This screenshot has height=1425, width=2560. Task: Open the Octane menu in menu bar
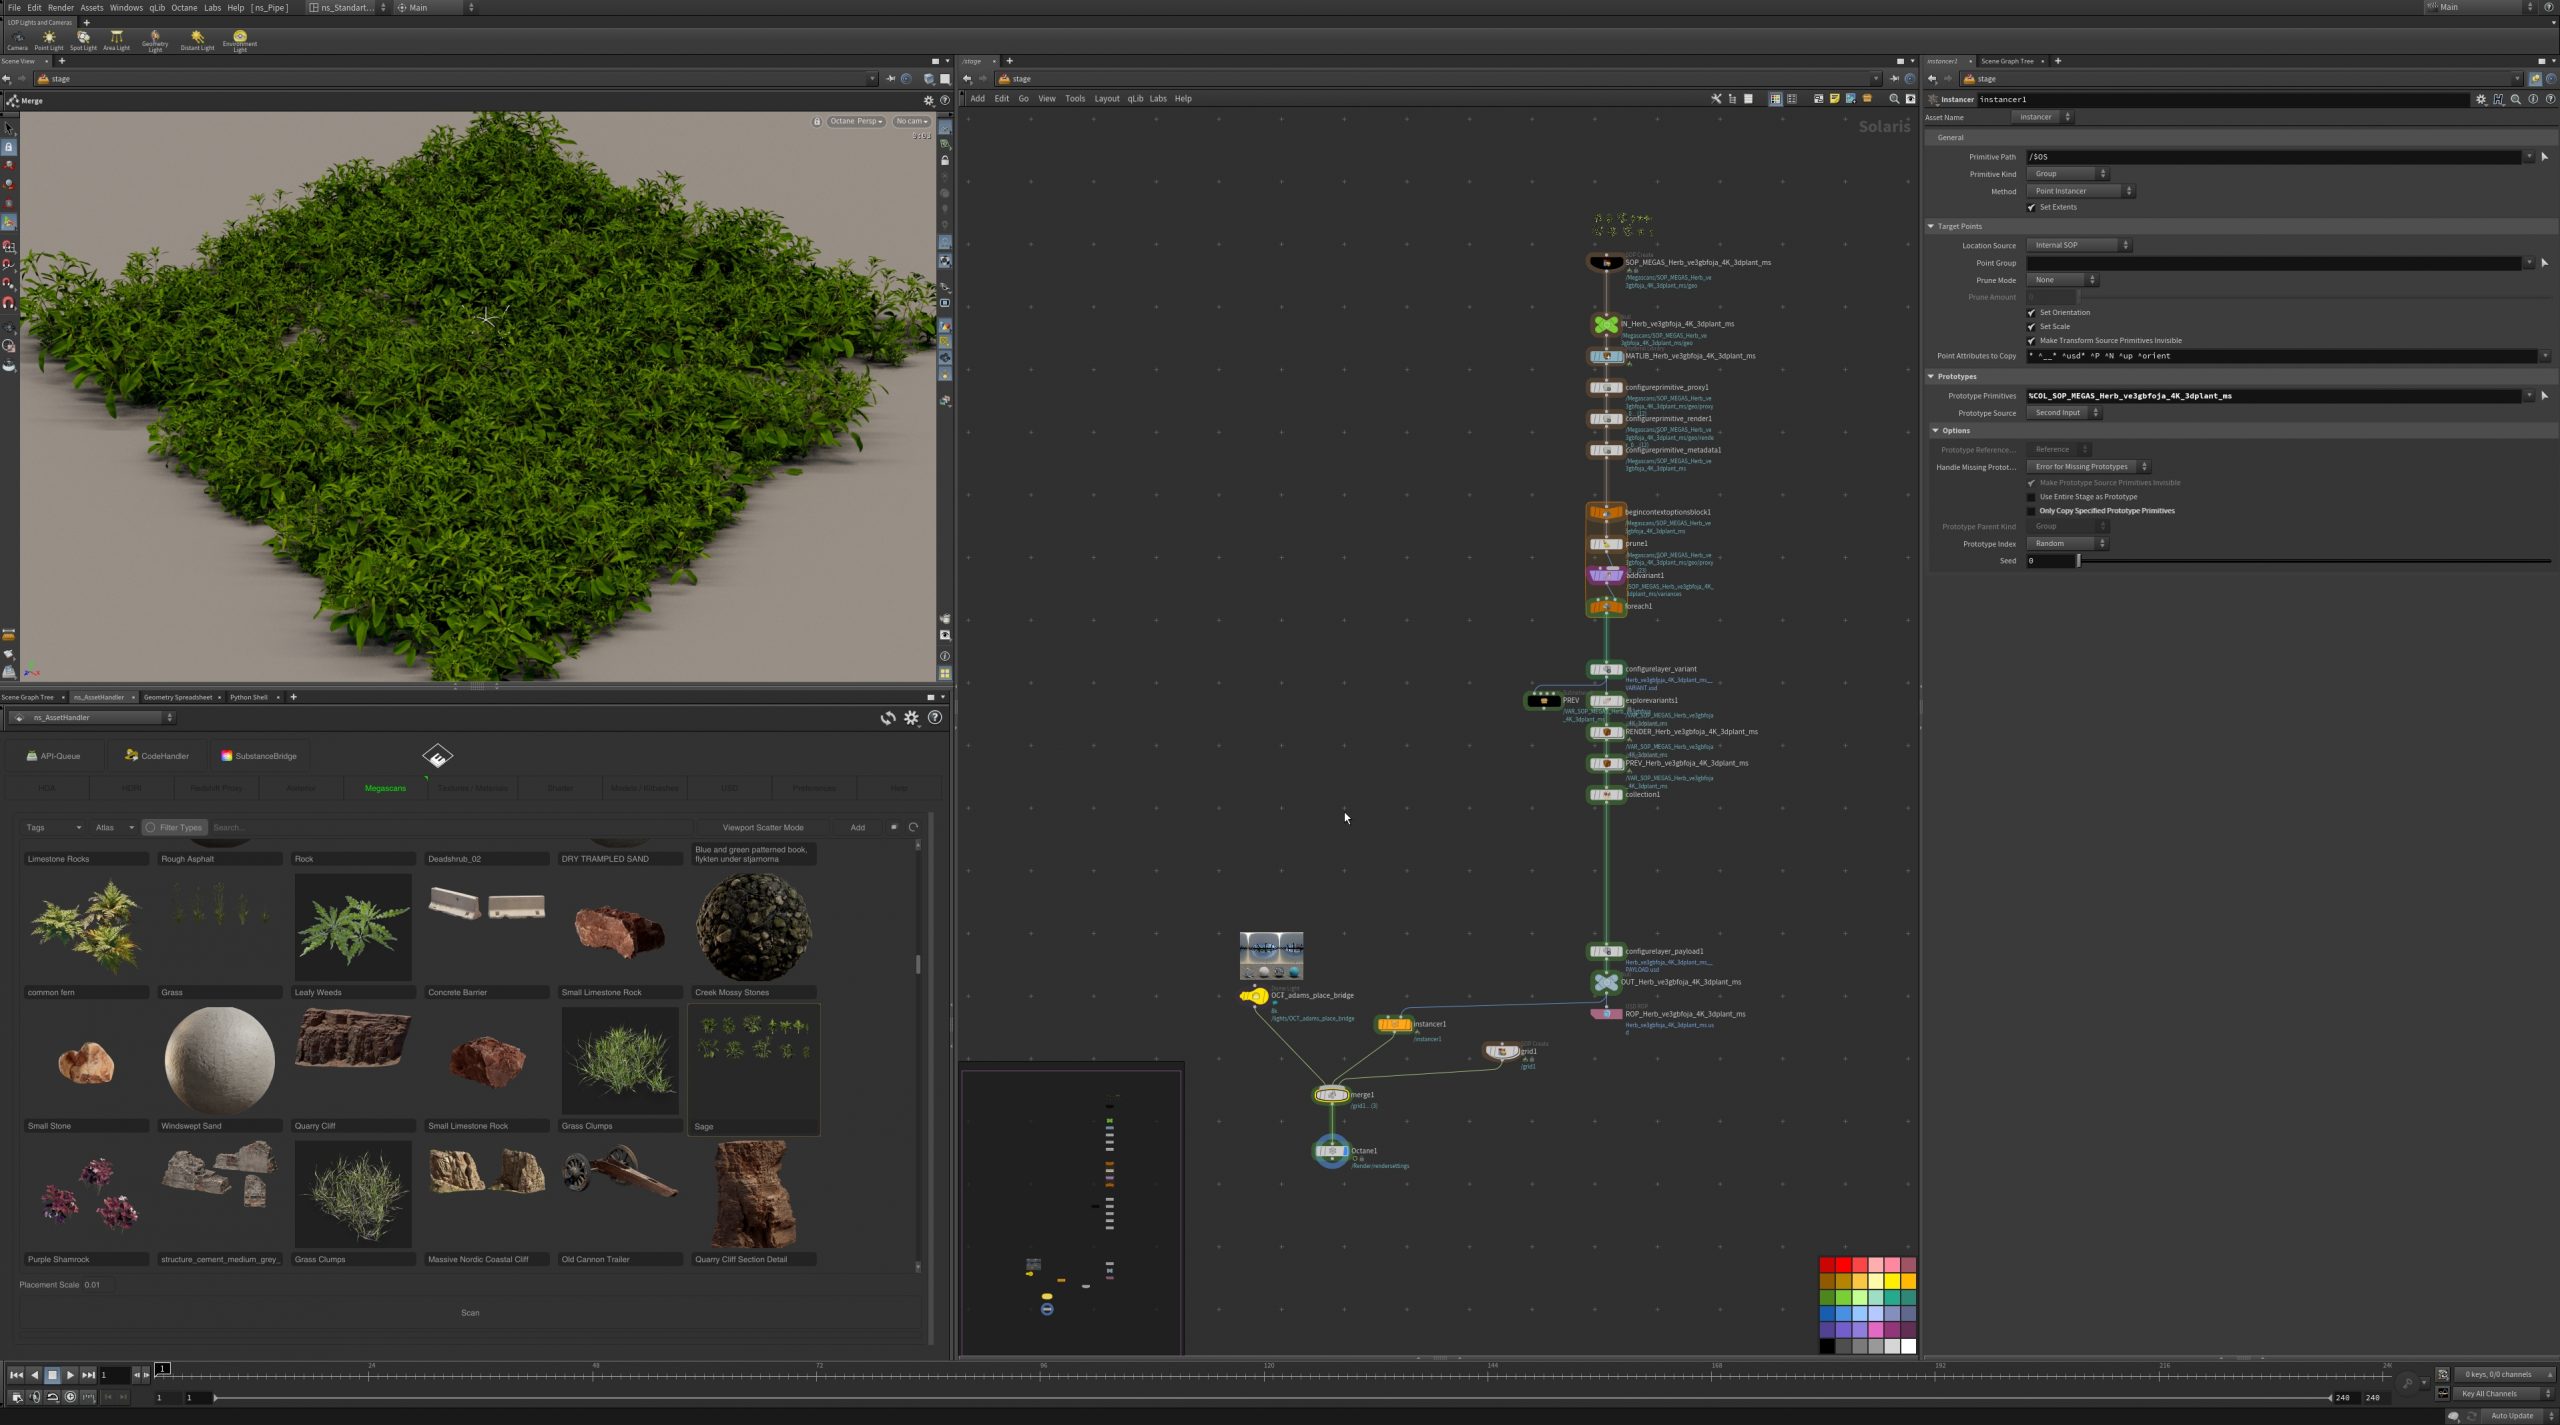184,7
